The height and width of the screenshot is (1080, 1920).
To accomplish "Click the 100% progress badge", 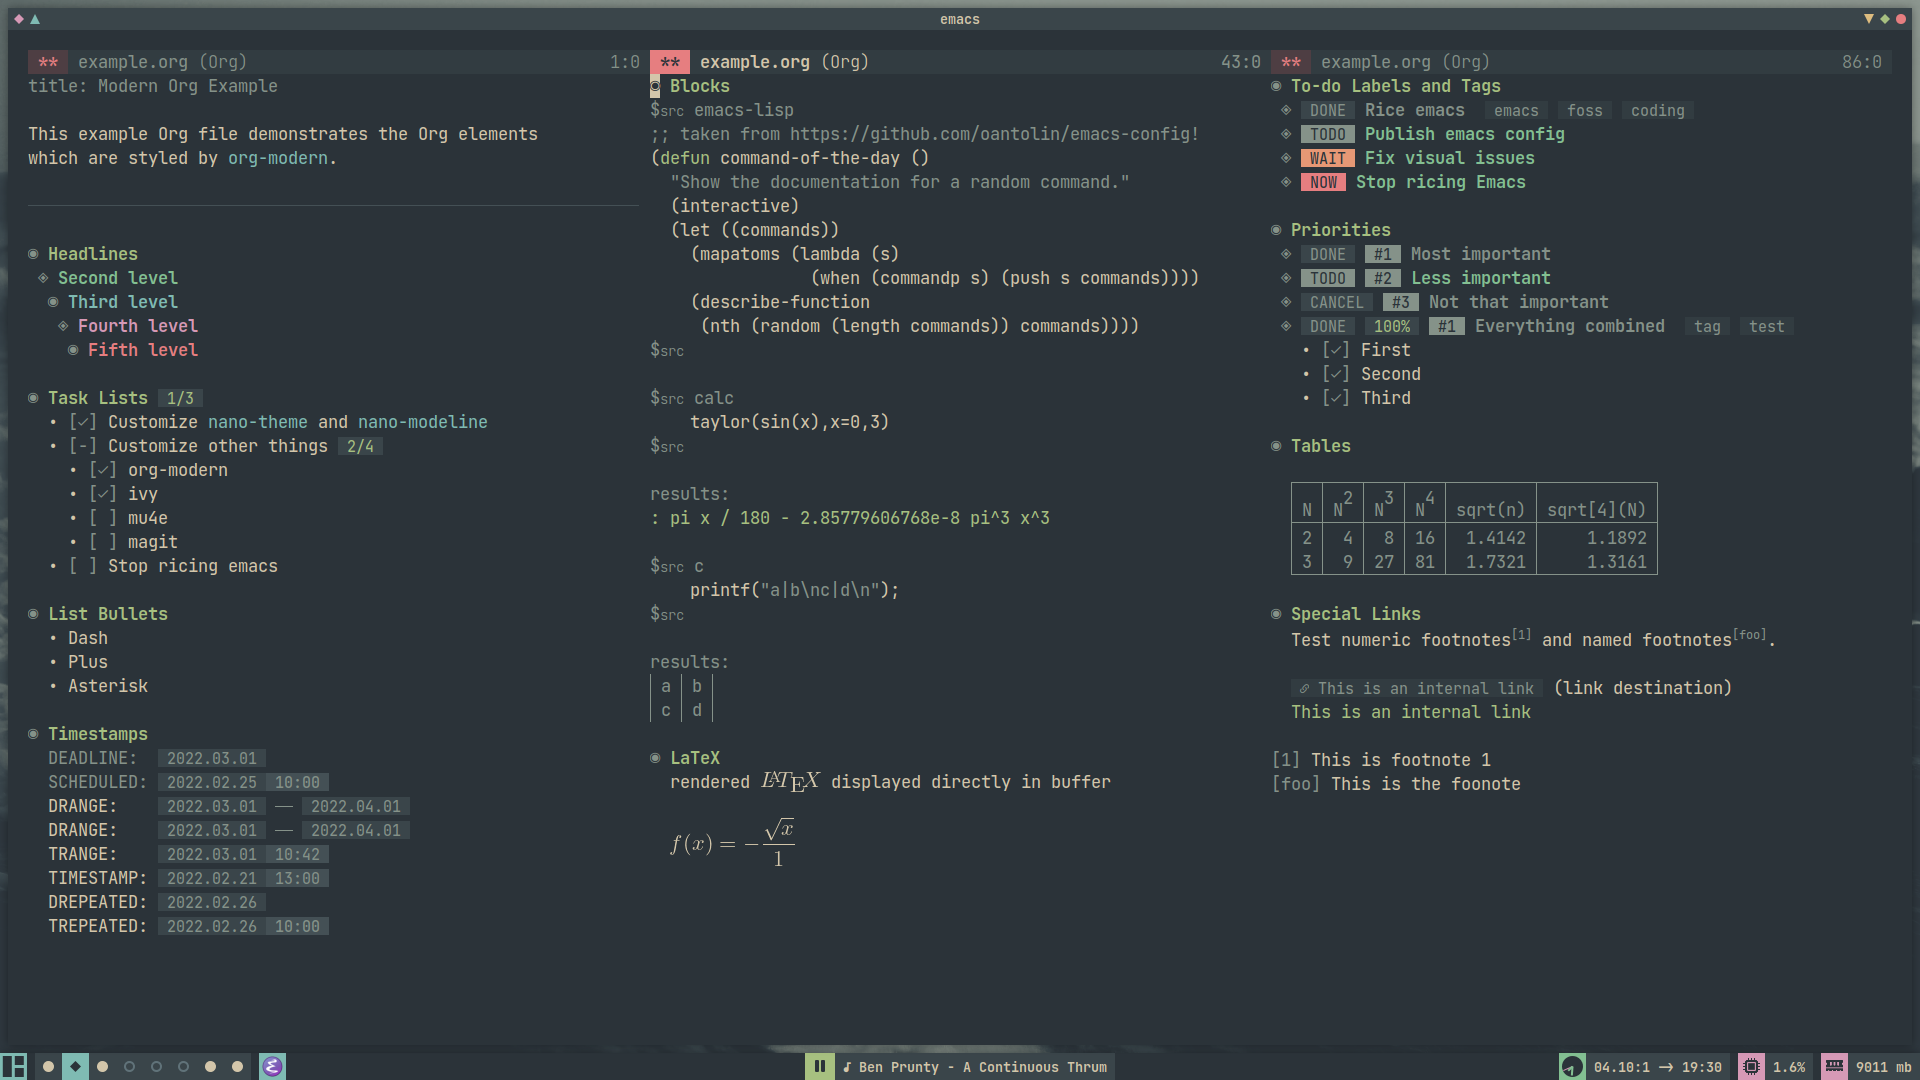I will pyautogui.click(x=1392, y=326).
